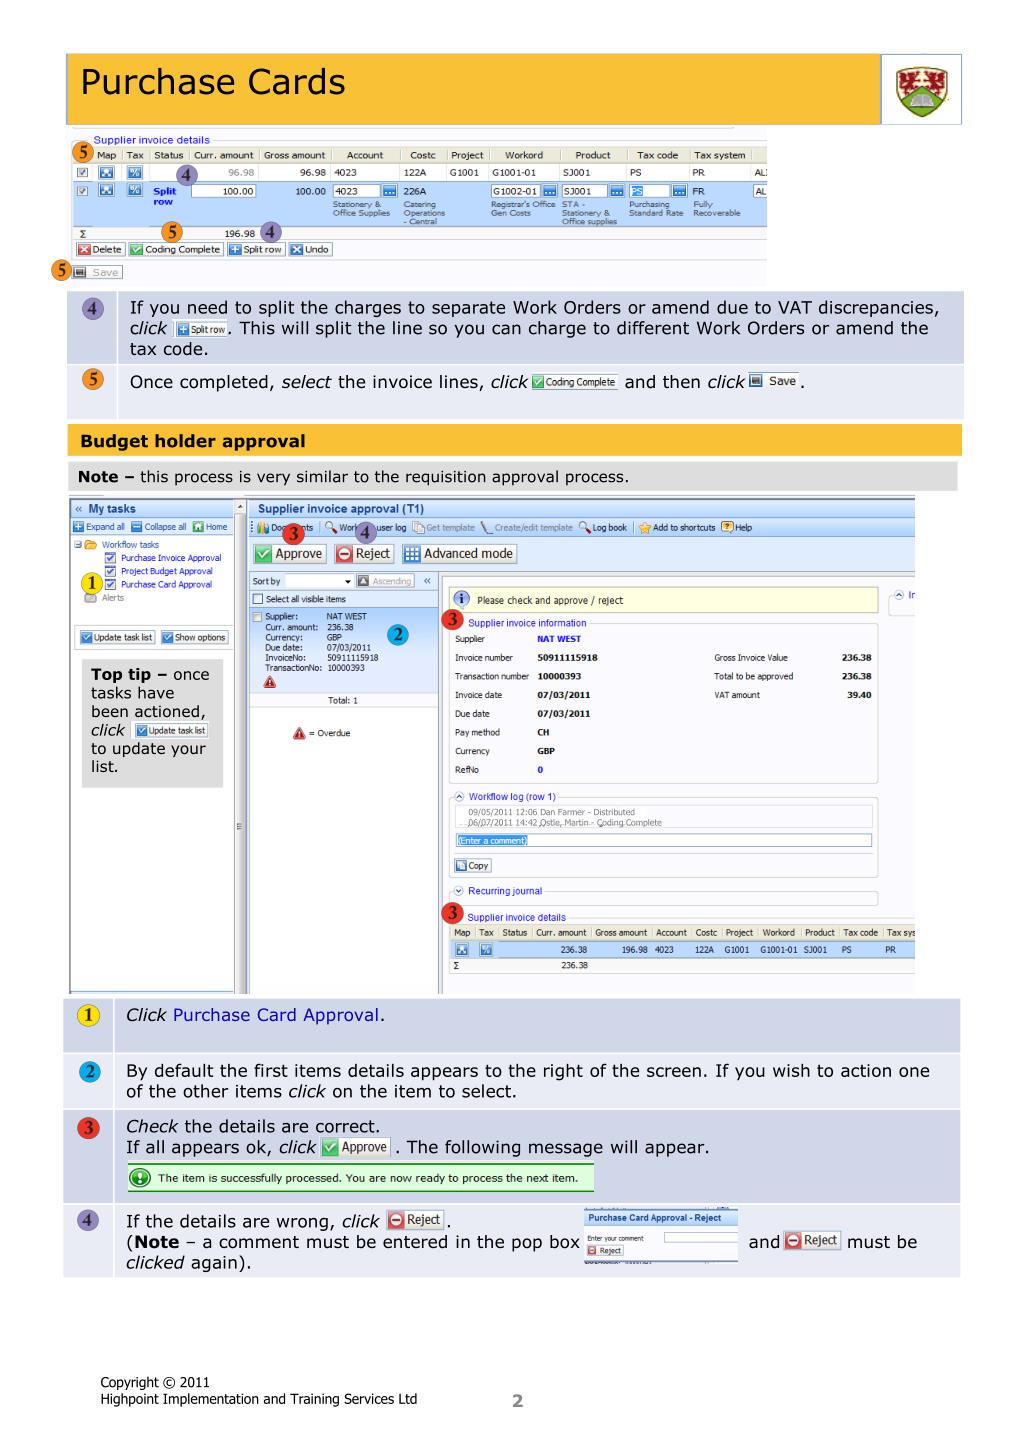Click the Enter a comment field
This screenshot has height=1447, width=1023.
663,840
